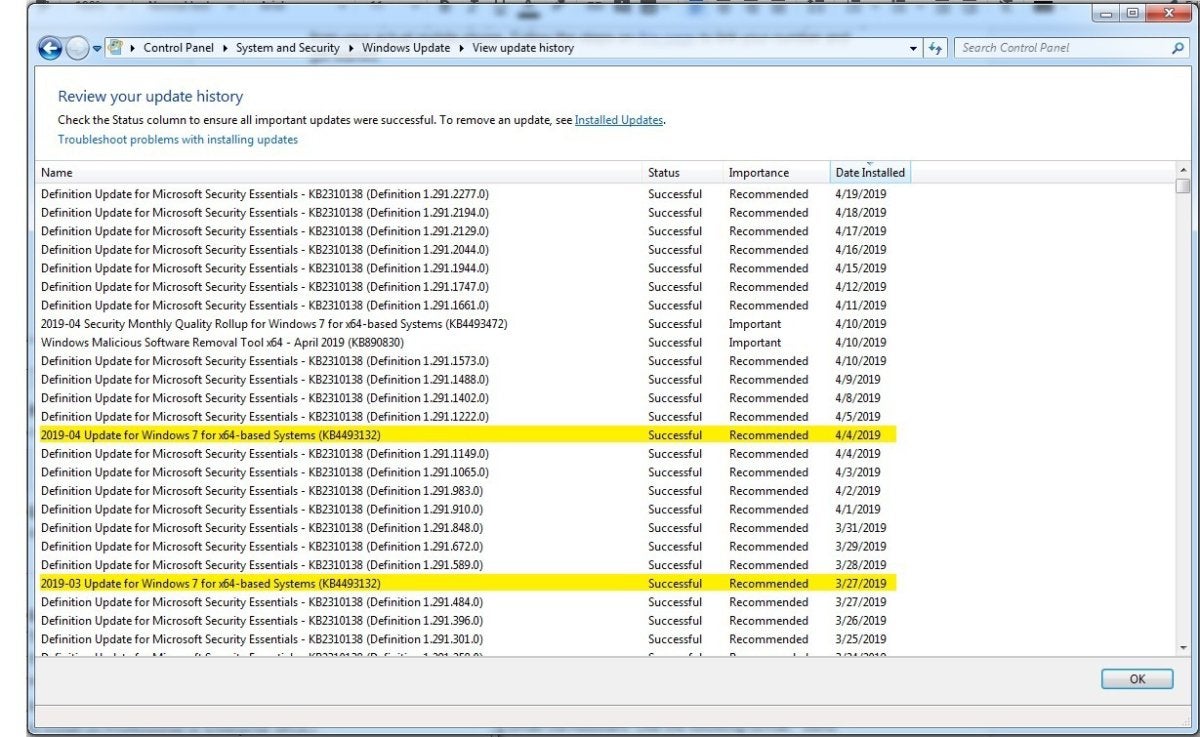Confirm with the OK button

click(x=1137, y=679)
